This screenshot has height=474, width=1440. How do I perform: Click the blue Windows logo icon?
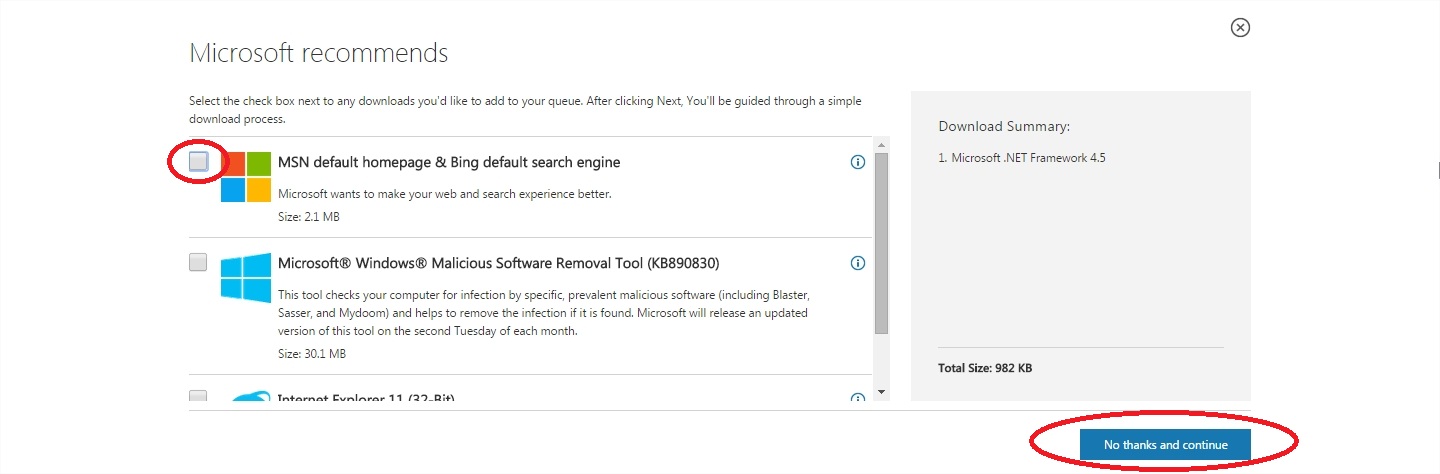click(x=246, y=278)
